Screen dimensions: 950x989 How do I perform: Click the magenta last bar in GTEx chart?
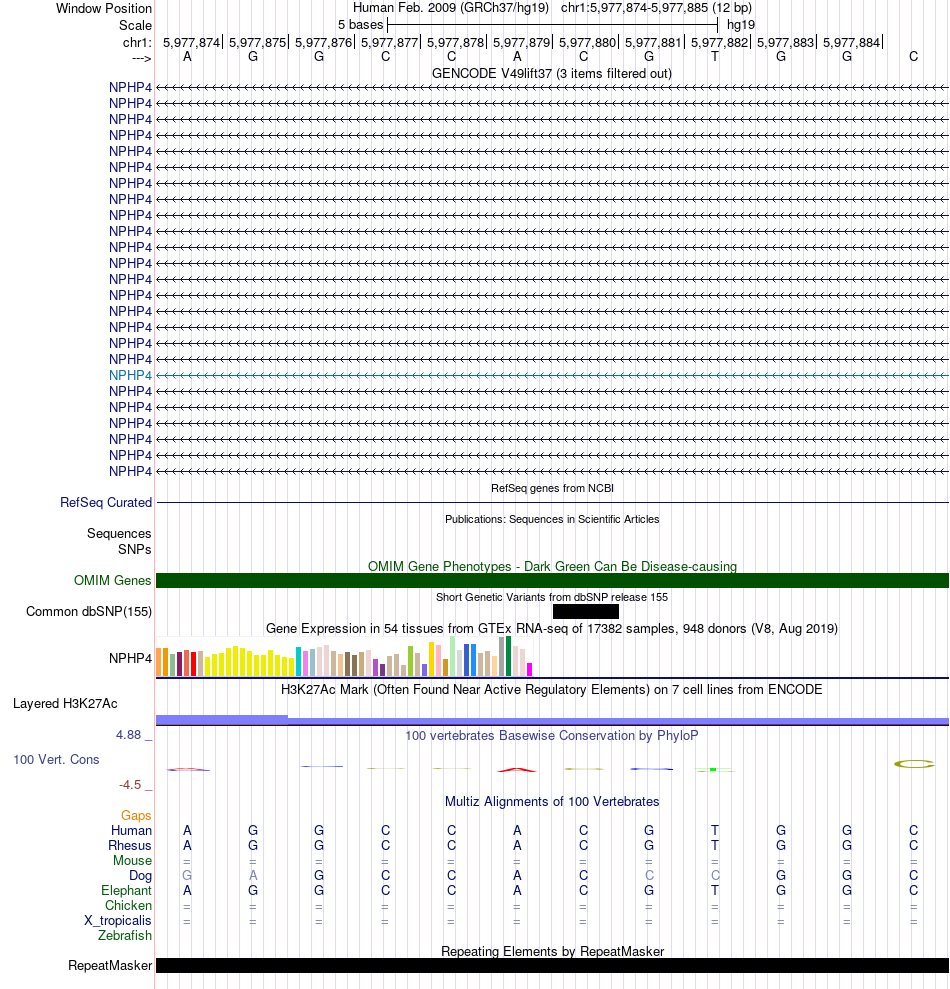pos(530,670)
